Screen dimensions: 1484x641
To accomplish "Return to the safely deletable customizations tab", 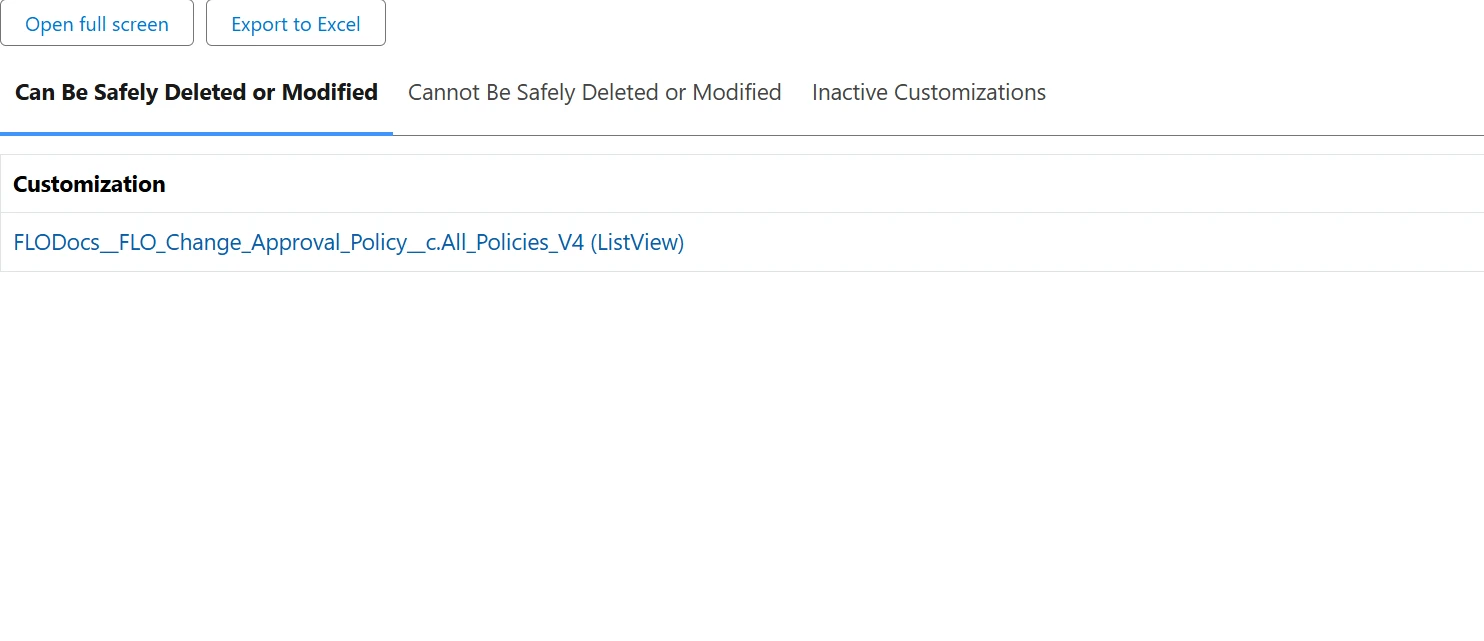I will coord(196,92).
